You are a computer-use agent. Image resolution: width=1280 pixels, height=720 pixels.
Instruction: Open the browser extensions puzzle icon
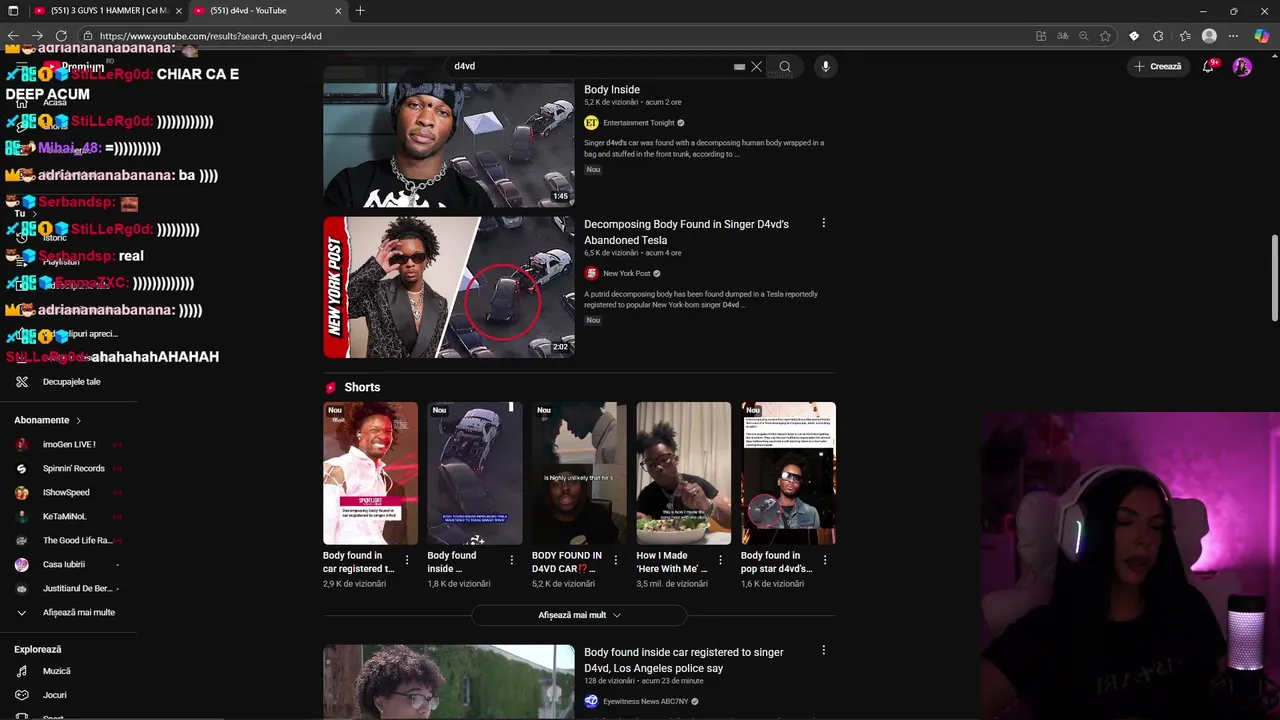click(1158, 36)
